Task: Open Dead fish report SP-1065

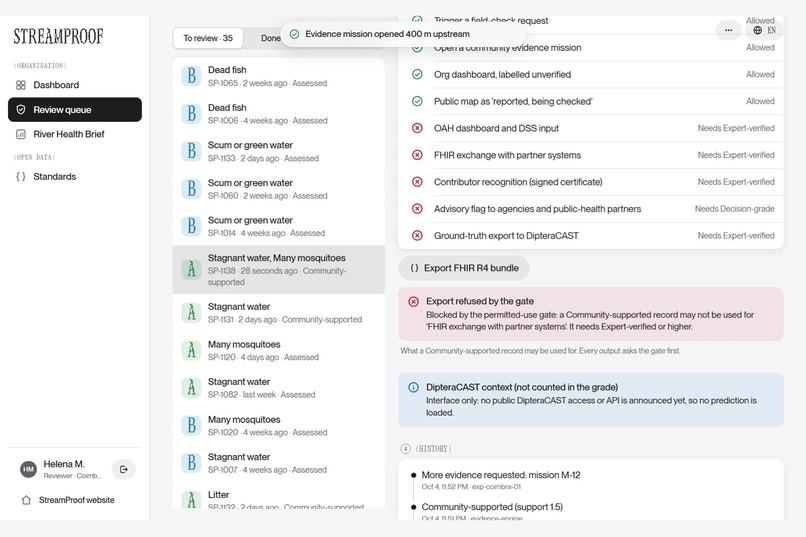Action: coord(279,76)
